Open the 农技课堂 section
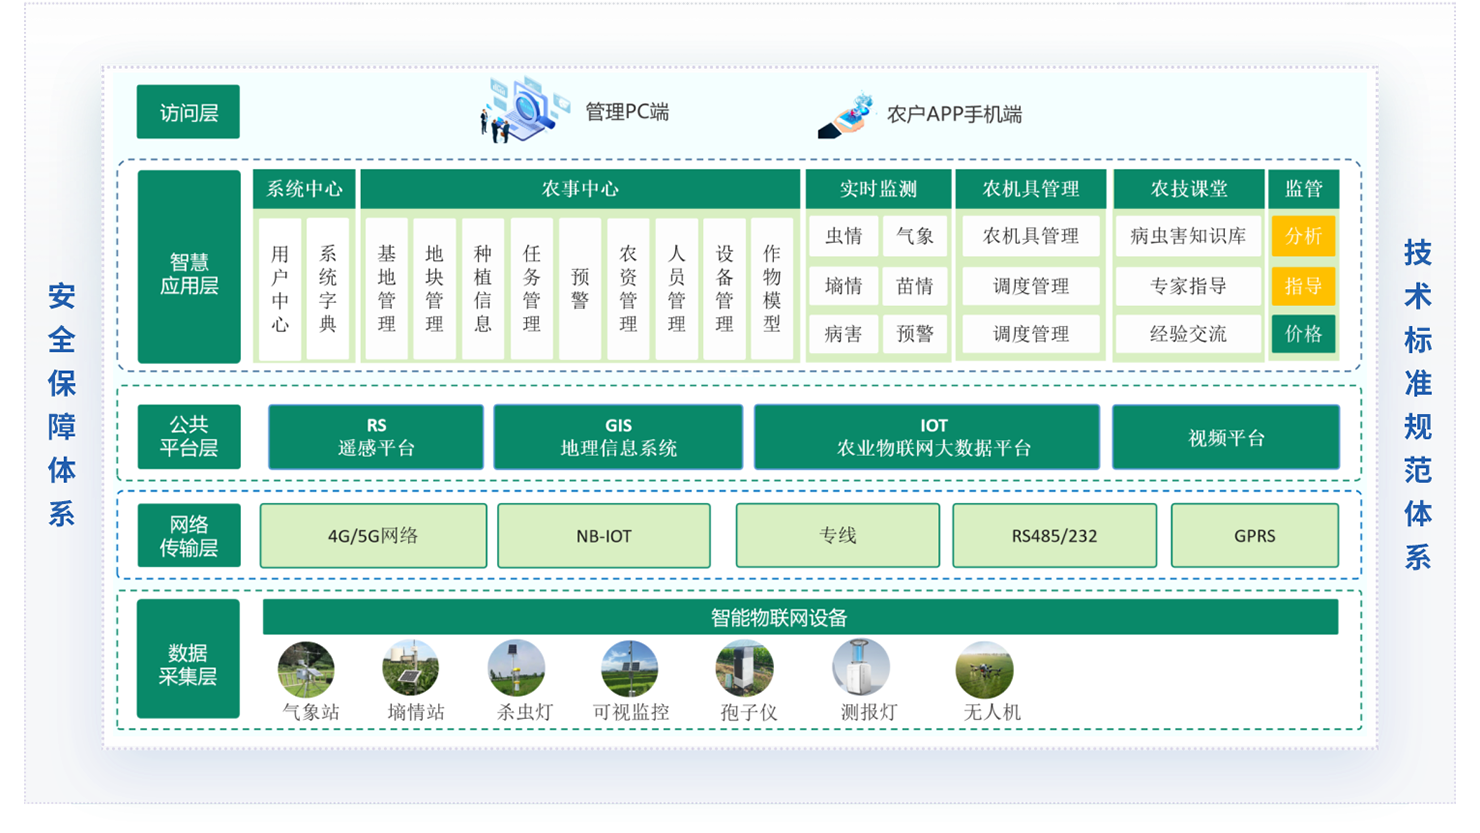Screen dimensions: 1480x833 [x=1188, y=189]
